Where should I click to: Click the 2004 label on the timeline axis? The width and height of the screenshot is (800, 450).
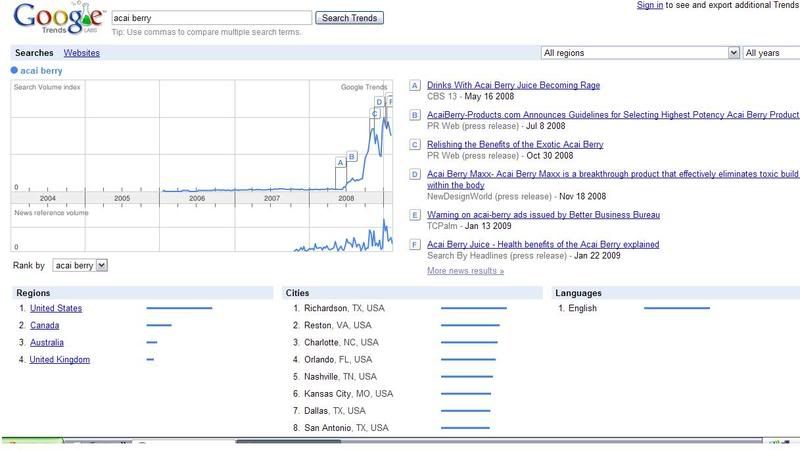coord(47,198)
